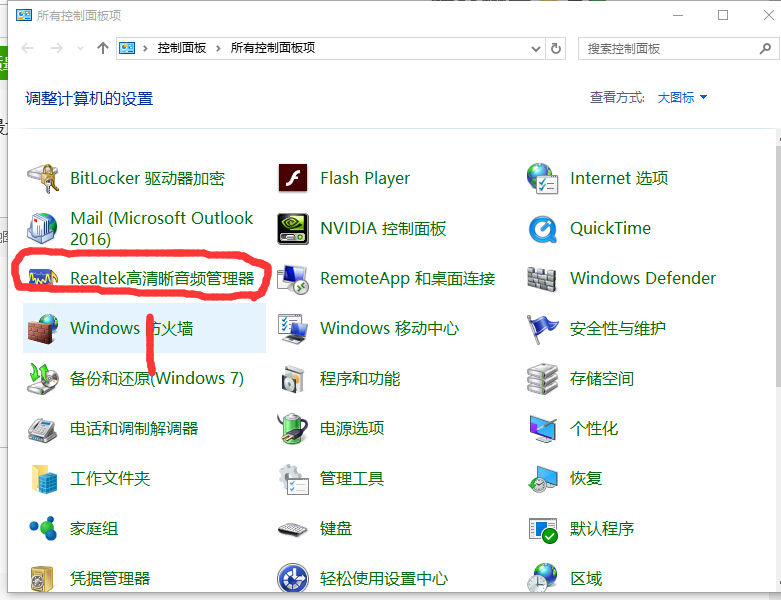Open the 家庭组 spheres icon
781x600 pixels.
[x=43, y=528]
